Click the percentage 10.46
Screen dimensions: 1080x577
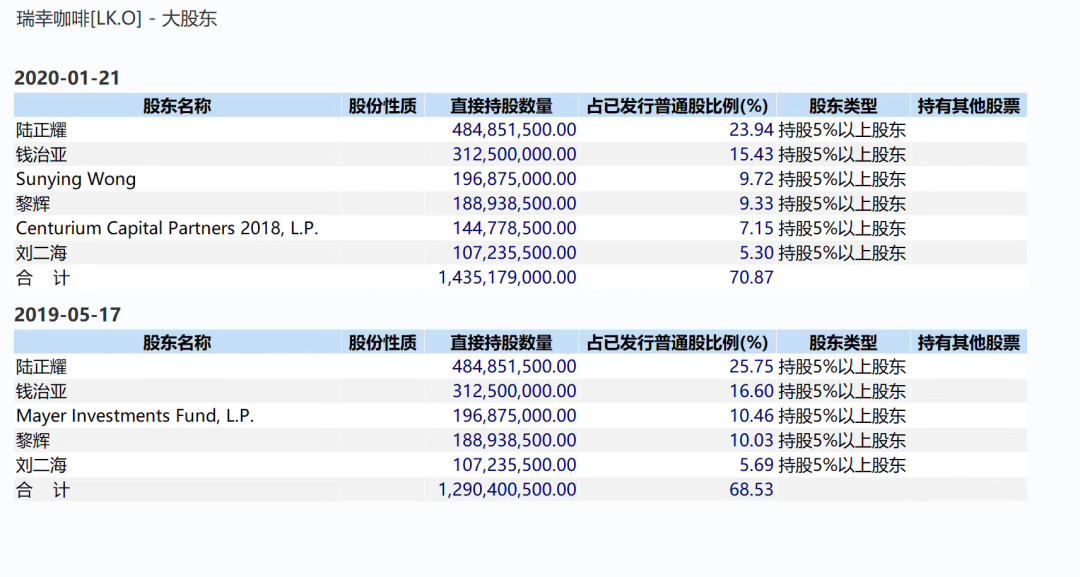pos(751,417)
